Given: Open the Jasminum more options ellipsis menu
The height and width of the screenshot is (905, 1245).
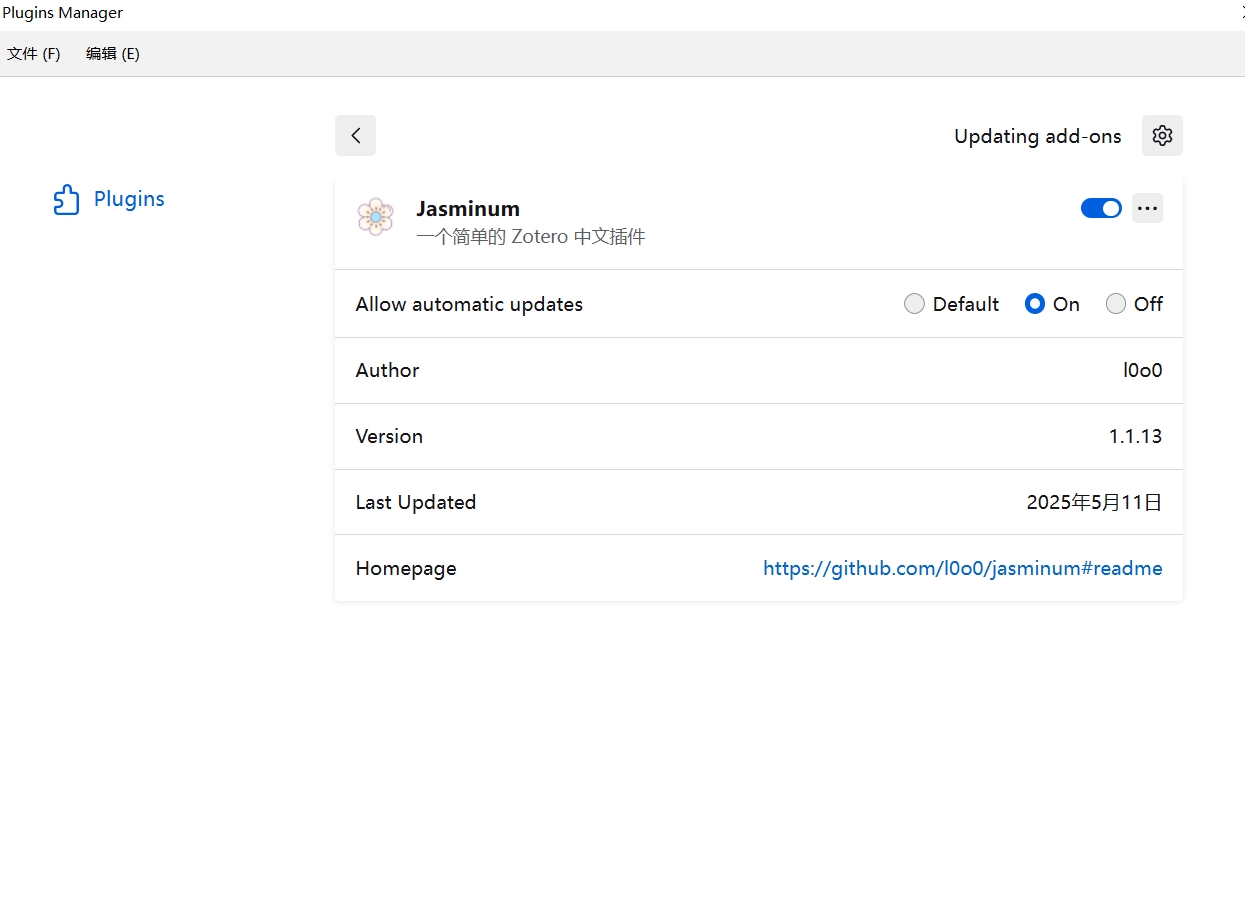Looking at the screenshot, I should [x=1147, y=208].
